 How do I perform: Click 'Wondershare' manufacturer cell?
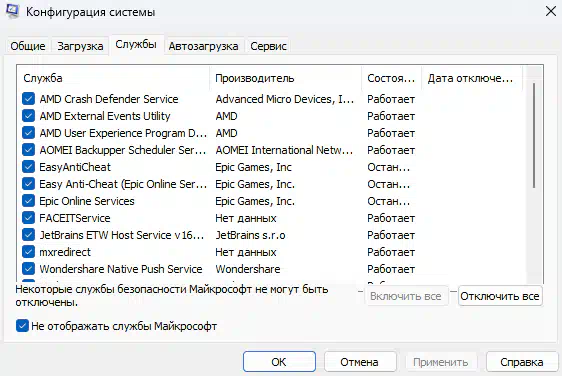click(x=248, y=269)
